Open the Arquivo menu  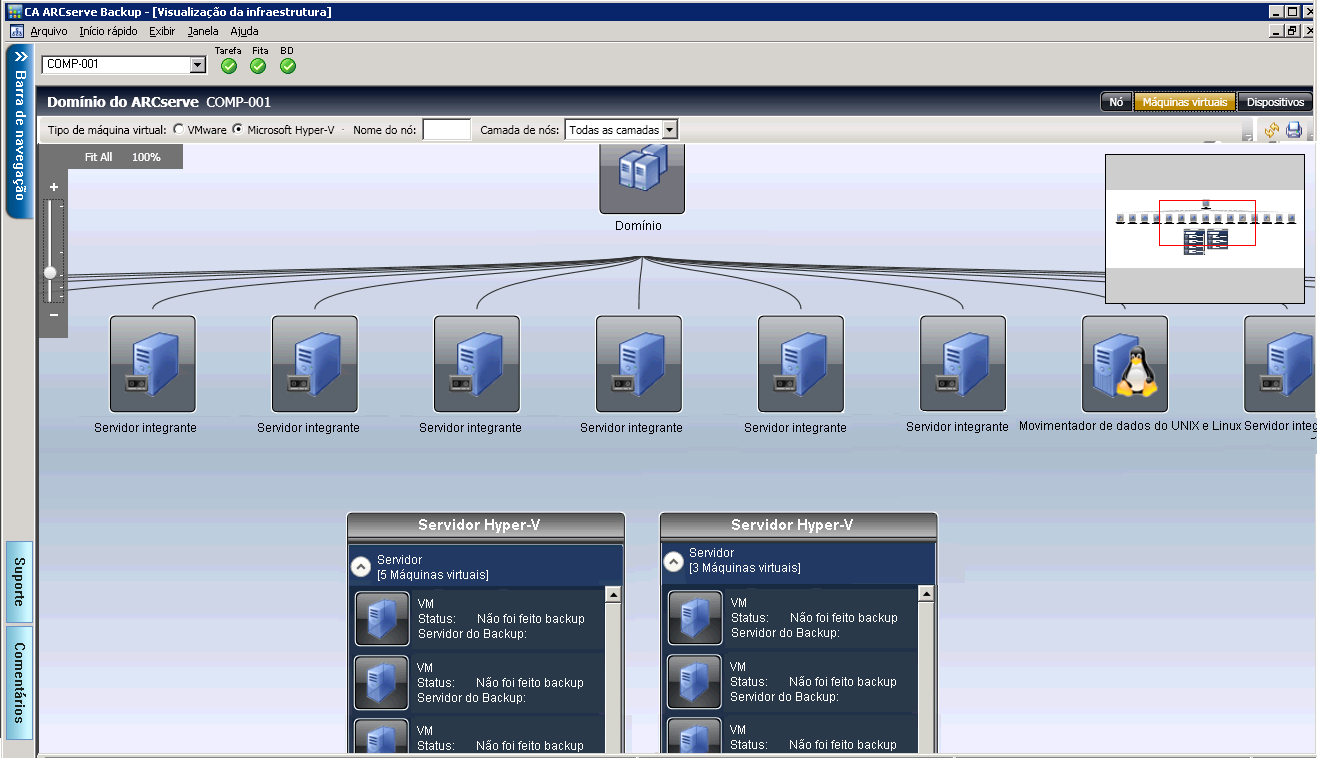49,31
